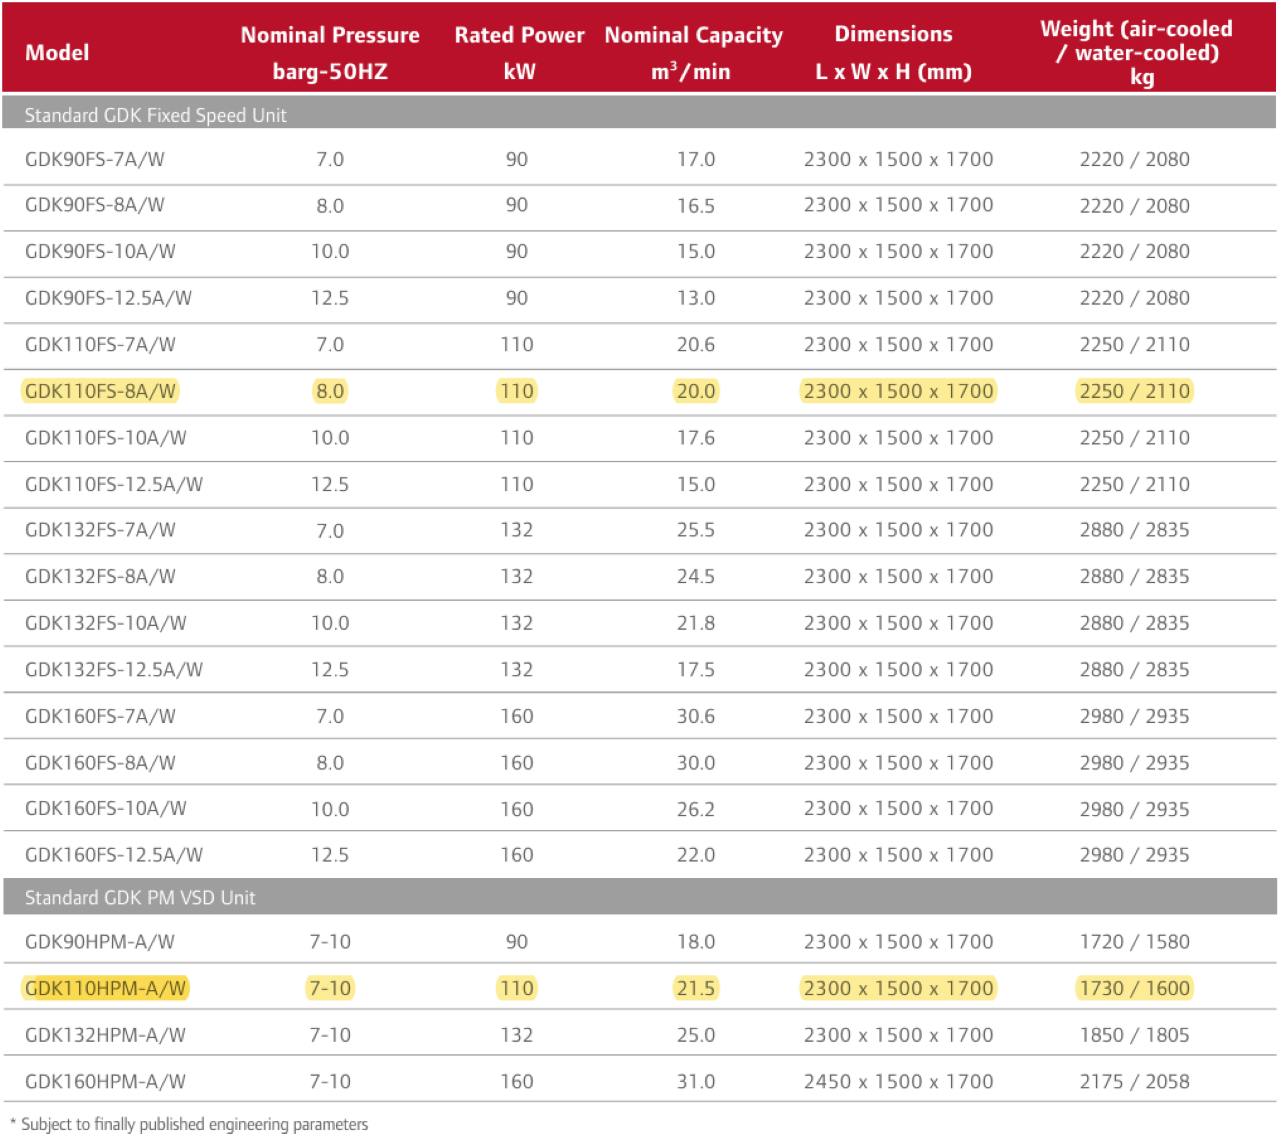Select the Nominal Capacity column header

[693, 53]
